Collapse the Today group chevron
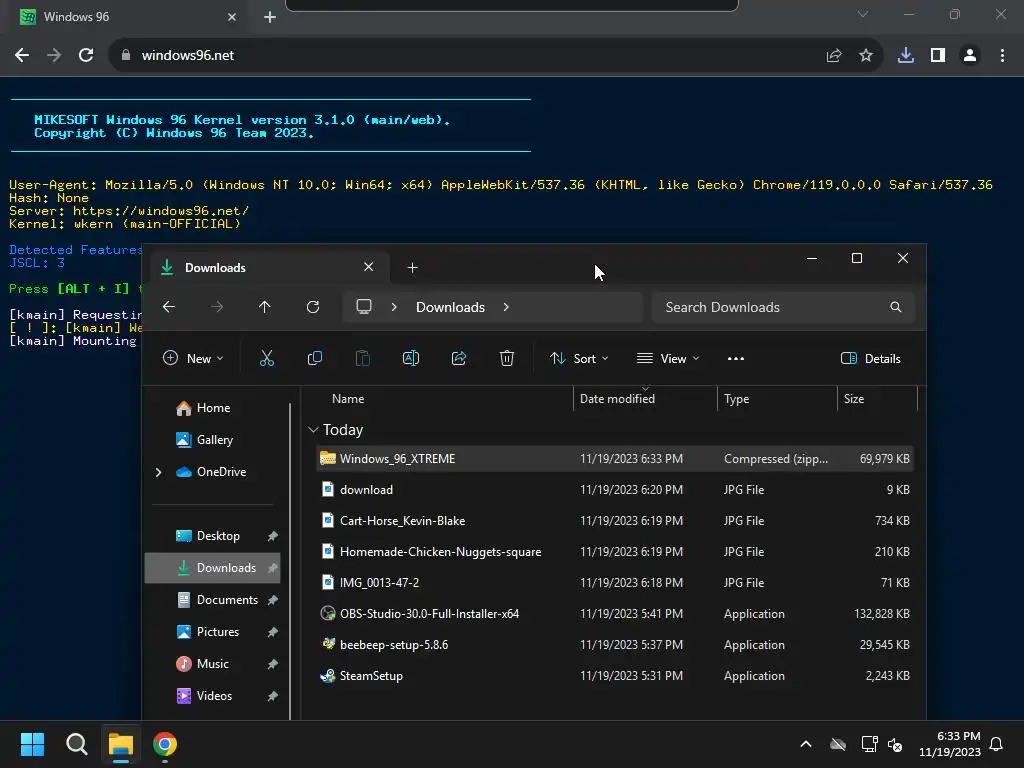This screenshot has height=768, width=1024. tap(313, 430)
